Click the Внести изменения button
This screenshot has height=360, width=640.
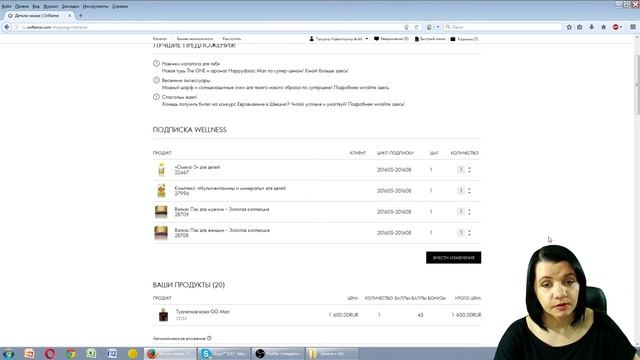pyautogui.click(x=453, y=258)
